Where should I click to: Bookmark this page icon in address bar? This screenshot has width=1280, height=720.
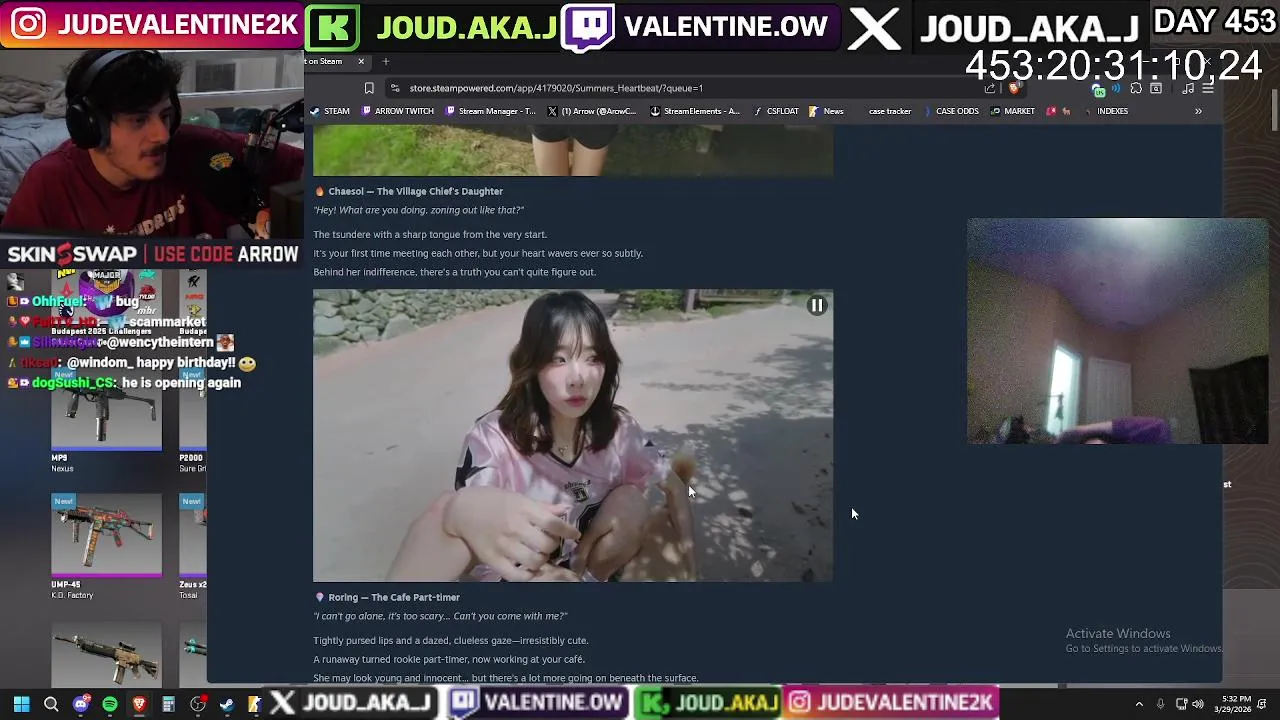[369, 88]
